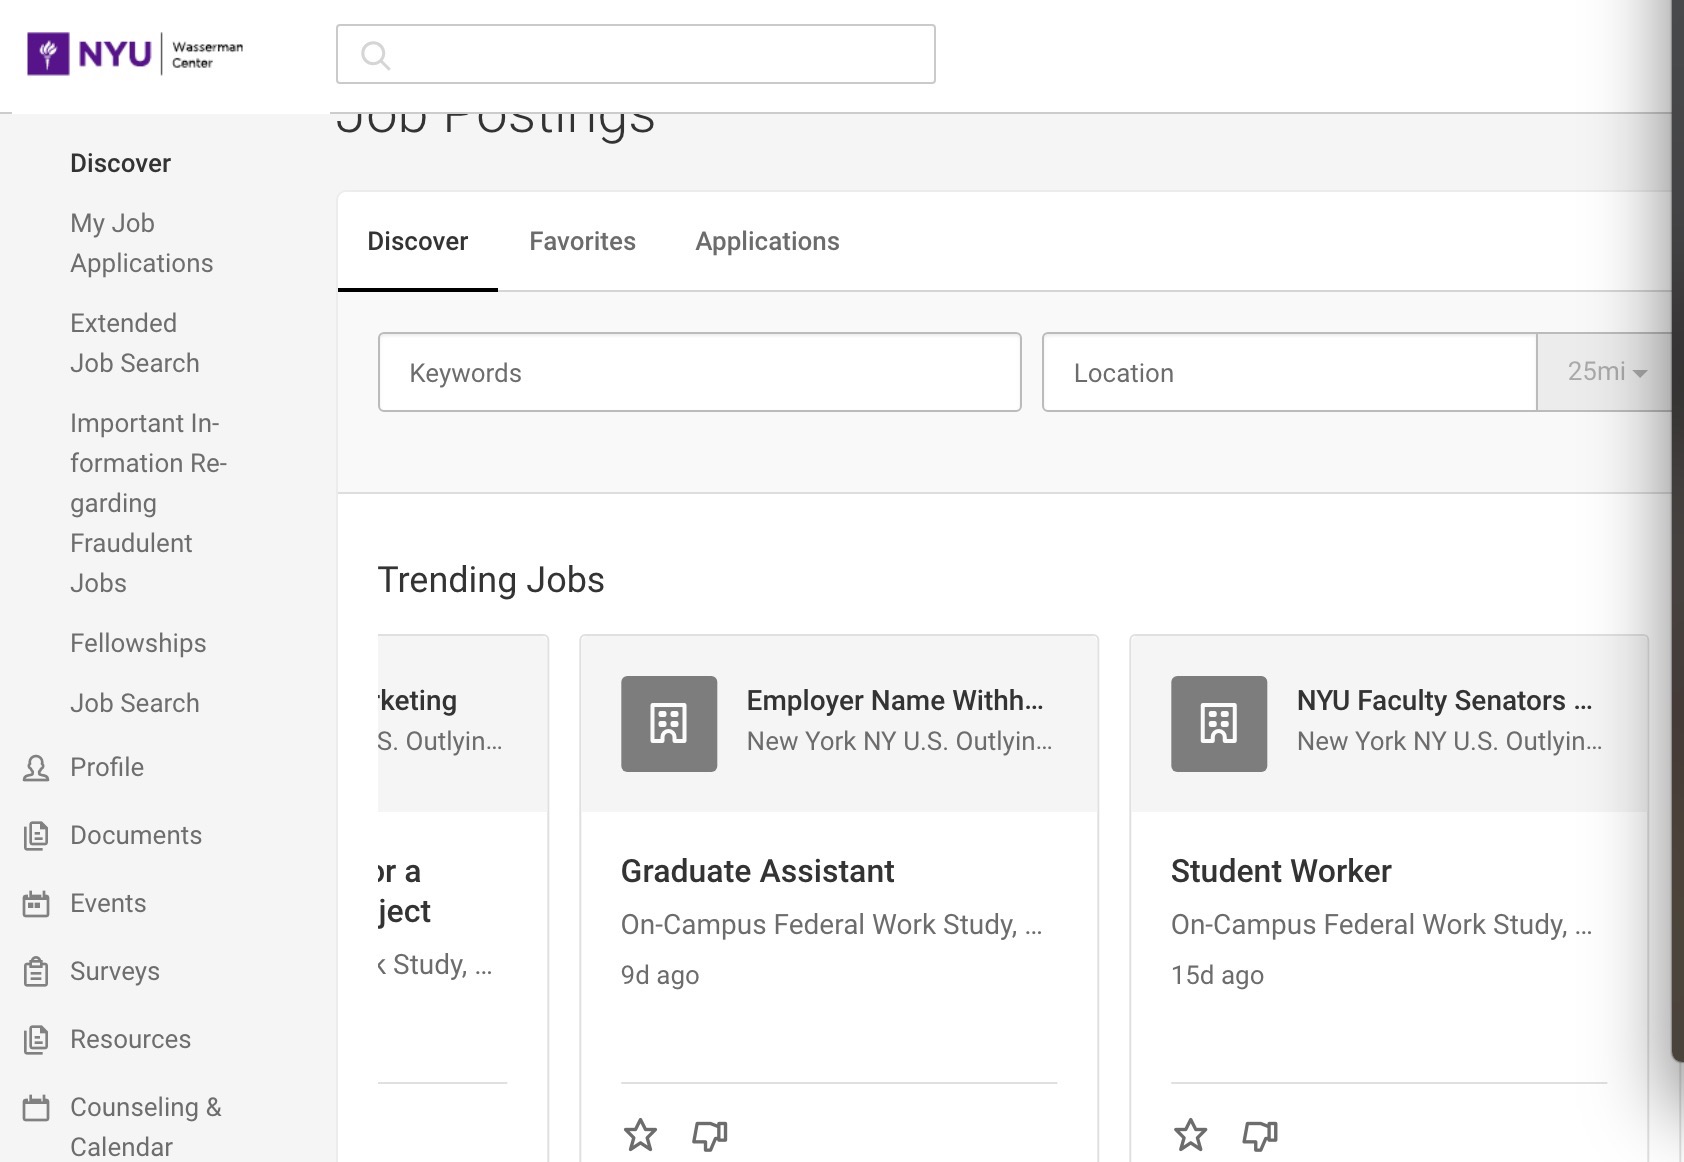Open Documents in the sidebar
This screenshot has height=1162, width=1684.
coord(135,835)
